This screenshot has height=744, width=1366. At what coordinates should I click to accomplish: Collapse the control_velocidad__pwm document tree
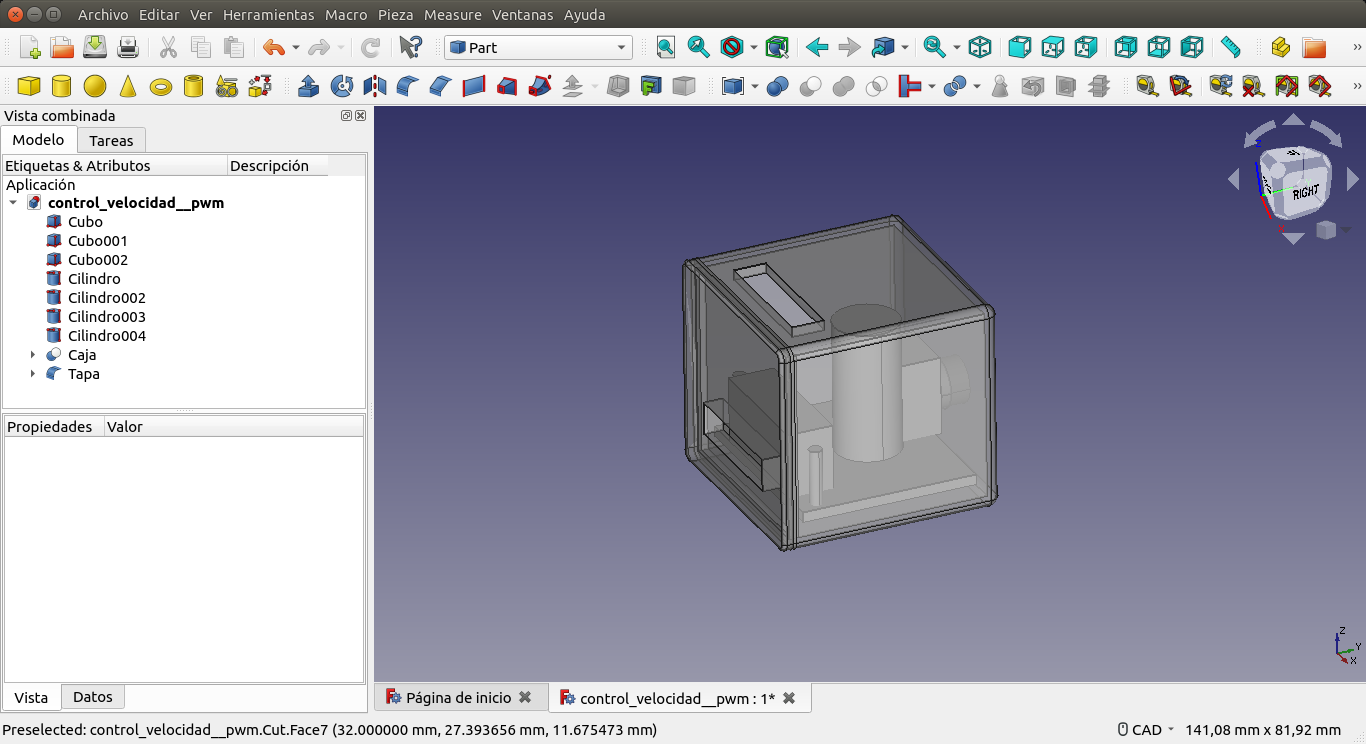(13, 203)
